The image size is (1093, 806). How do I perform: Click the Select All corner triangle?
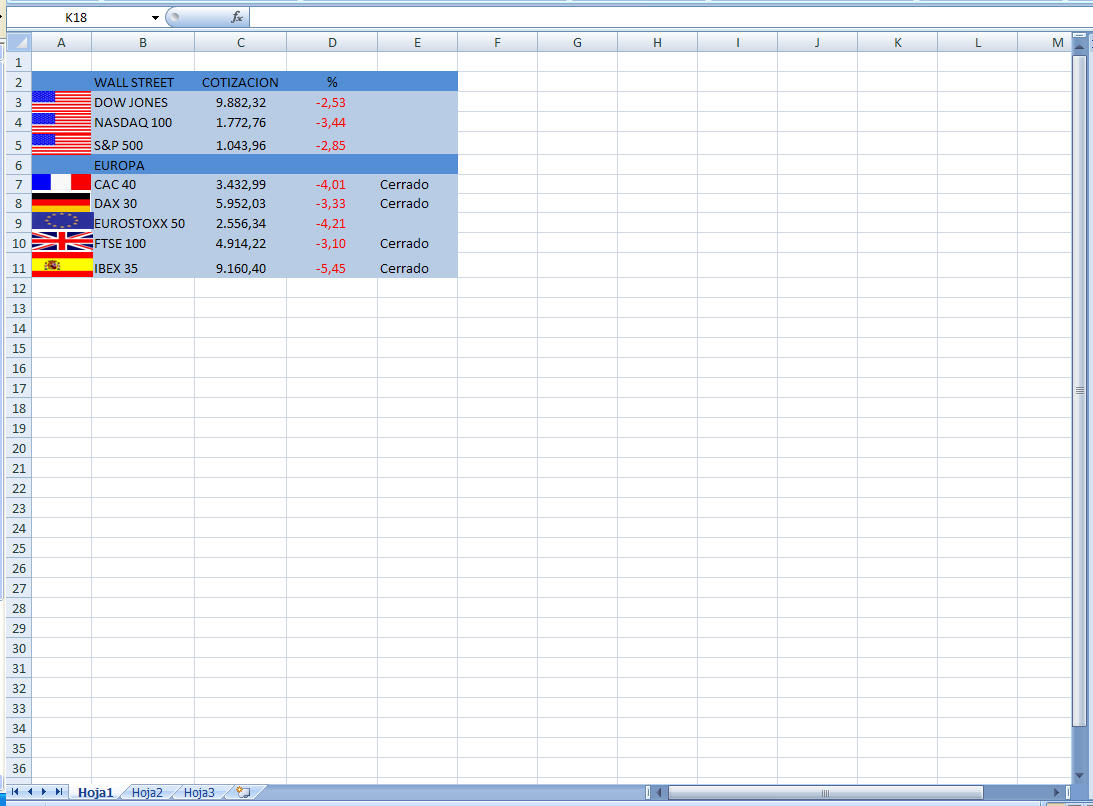(x=19, y=42)
